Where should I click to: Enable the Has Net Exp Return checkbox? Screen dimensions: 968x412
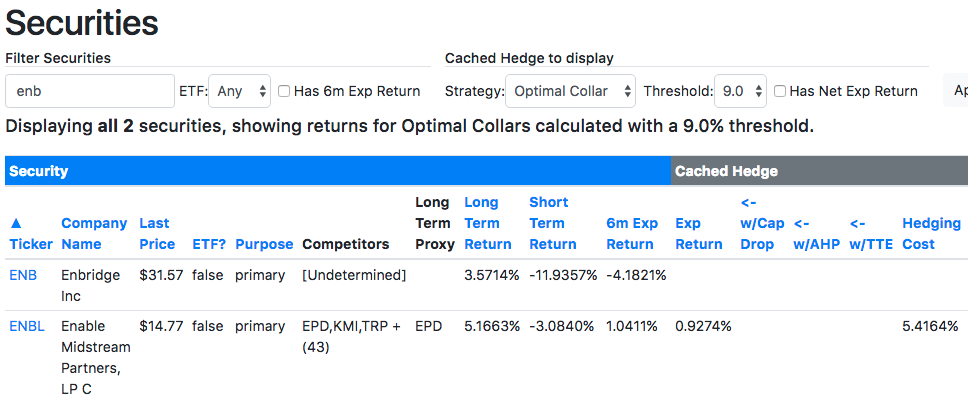click(780, 91)
